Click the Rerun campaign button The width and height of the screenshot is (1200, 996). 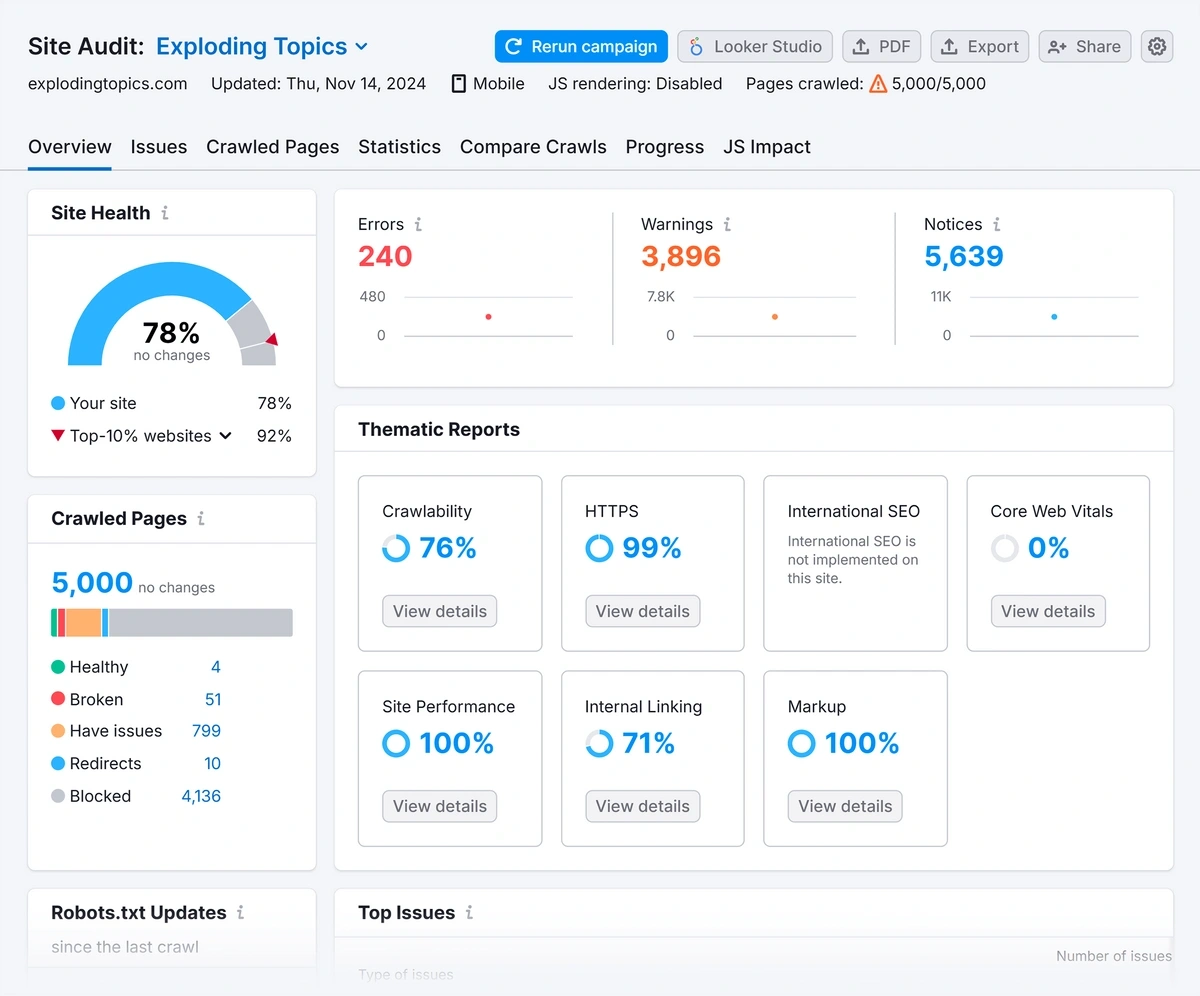pos(581,47)
